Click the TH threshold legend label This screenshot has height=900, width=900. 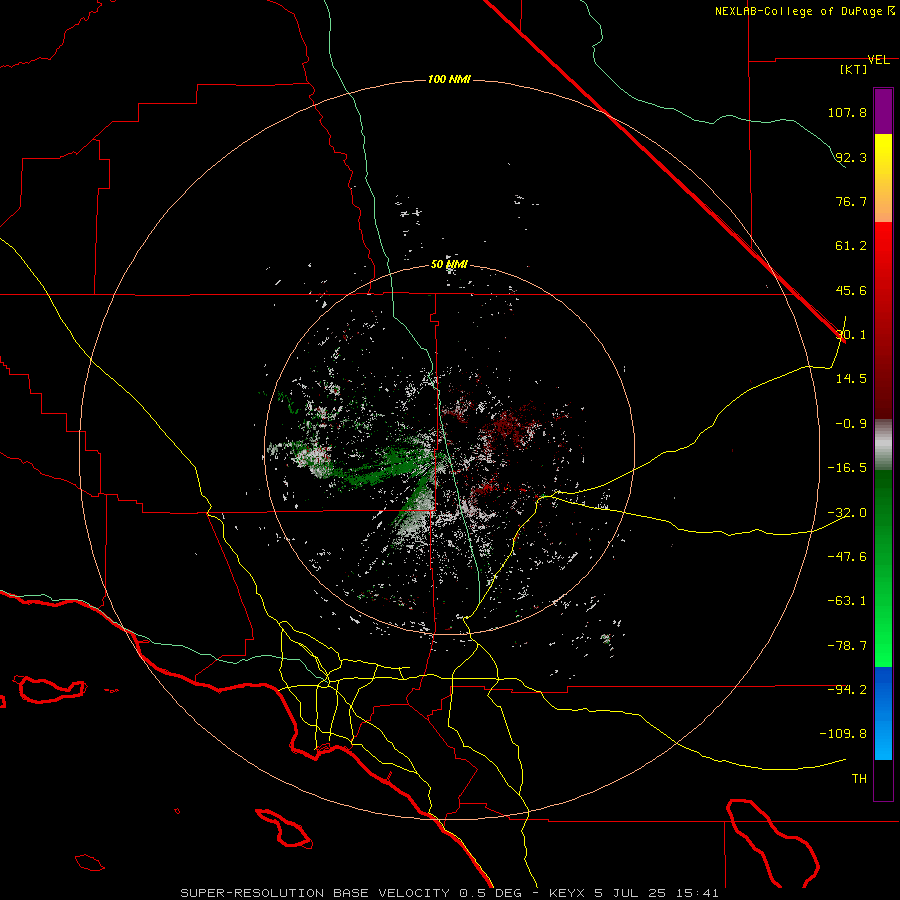(859, 779)
